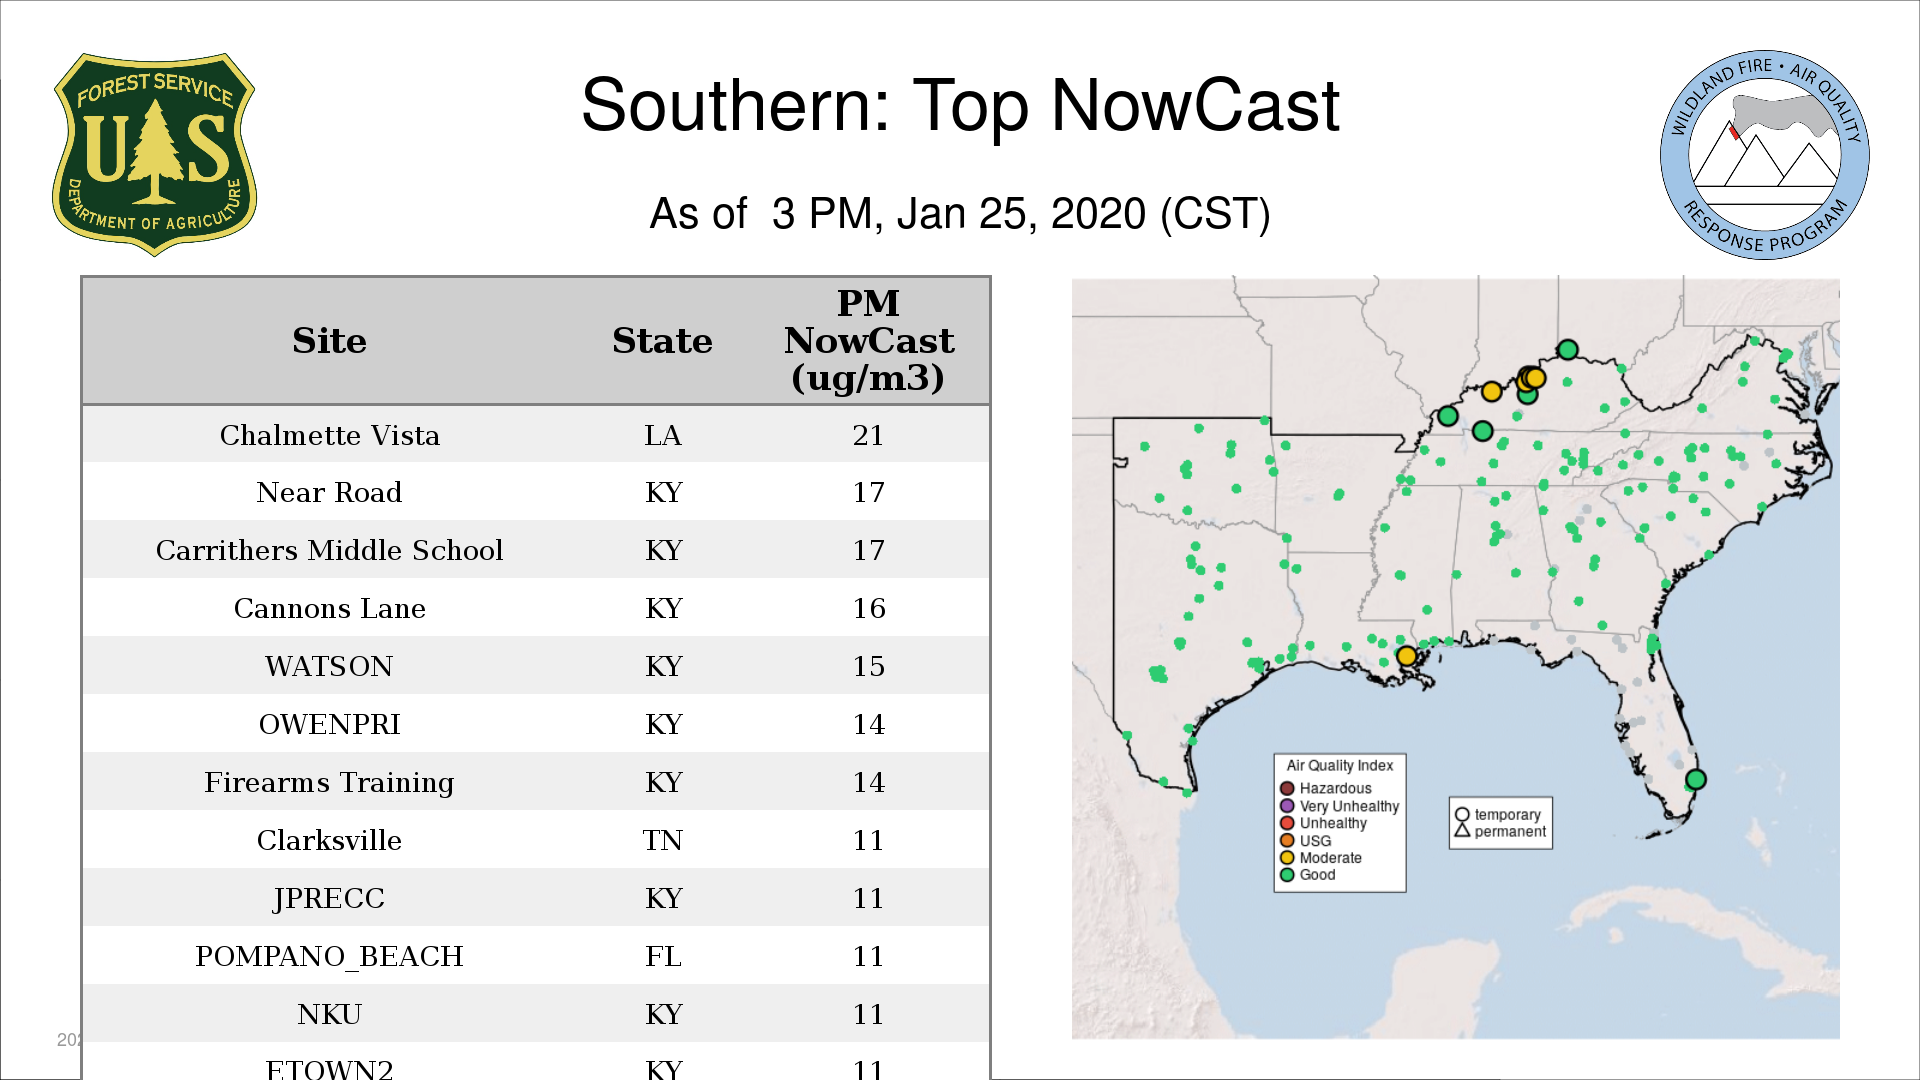This screenshot has width=1920, height=1080.
Task: Click the As of 3 PM date subtitle
Action: (960, 213)
